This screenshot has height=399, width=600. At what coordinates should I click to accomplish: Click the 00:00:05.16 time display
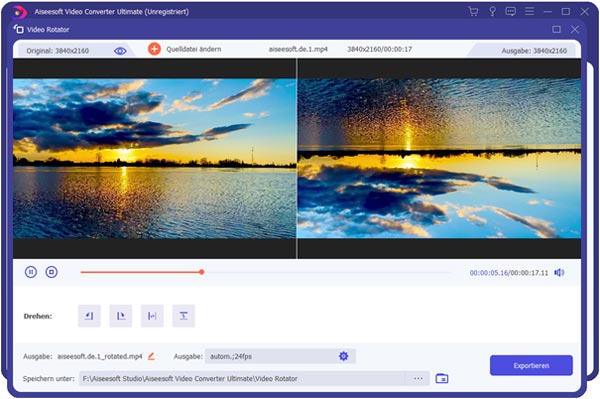(489, 273)
